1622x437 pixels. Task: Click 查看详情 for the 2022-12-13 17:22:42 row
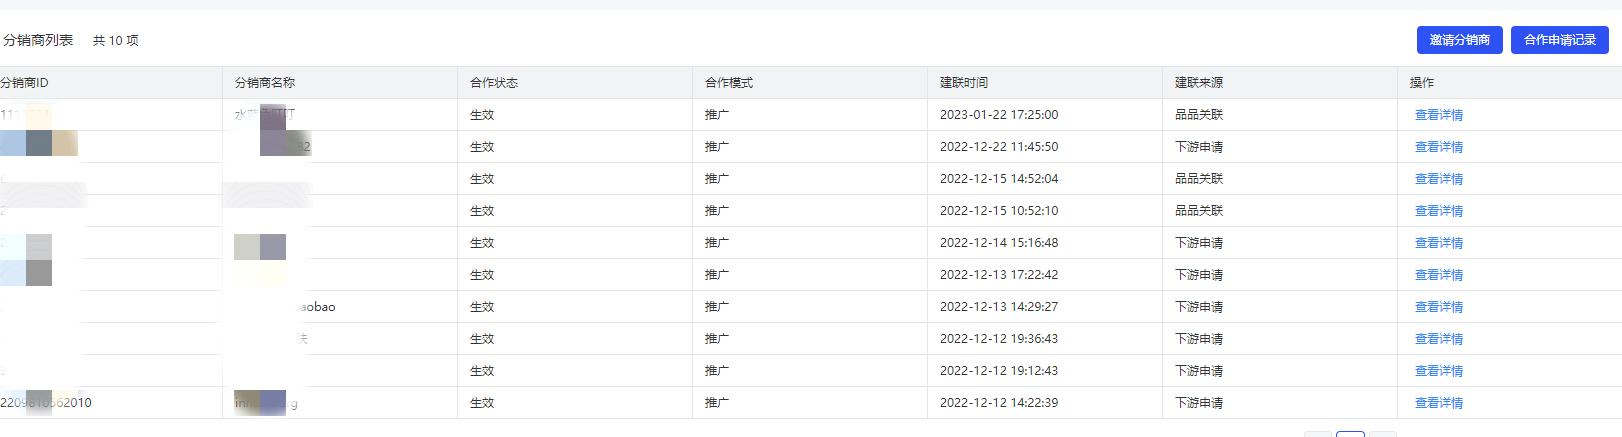tap(1438, 275)
